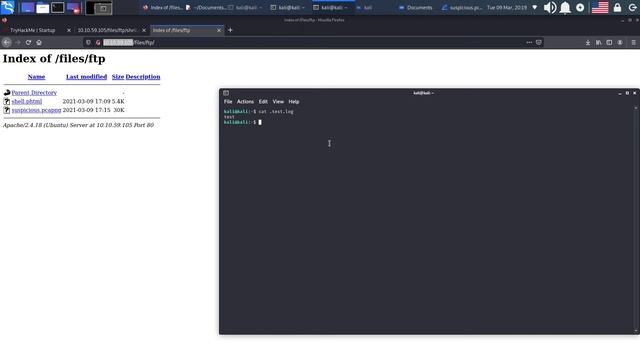Open the Parent Directory link
Image resolution: width=640 pixels, height=360 pixels.
coord(34,93)
